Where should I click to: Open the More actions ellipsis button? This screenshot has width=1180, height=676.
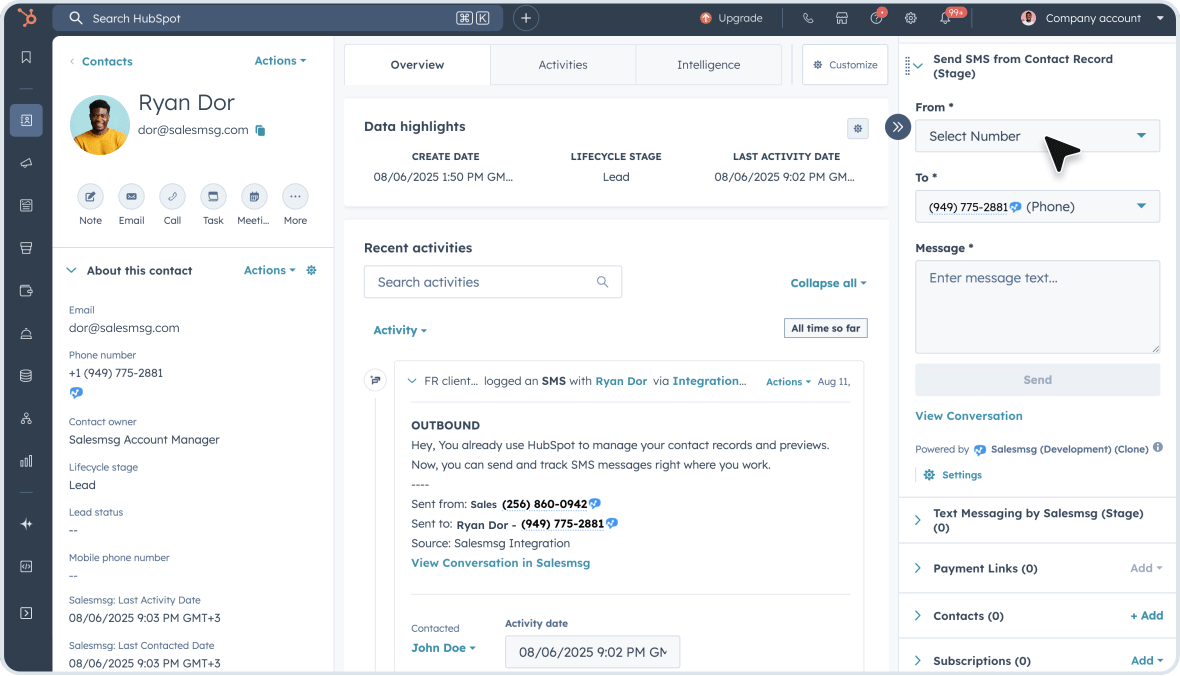[295, 196]
